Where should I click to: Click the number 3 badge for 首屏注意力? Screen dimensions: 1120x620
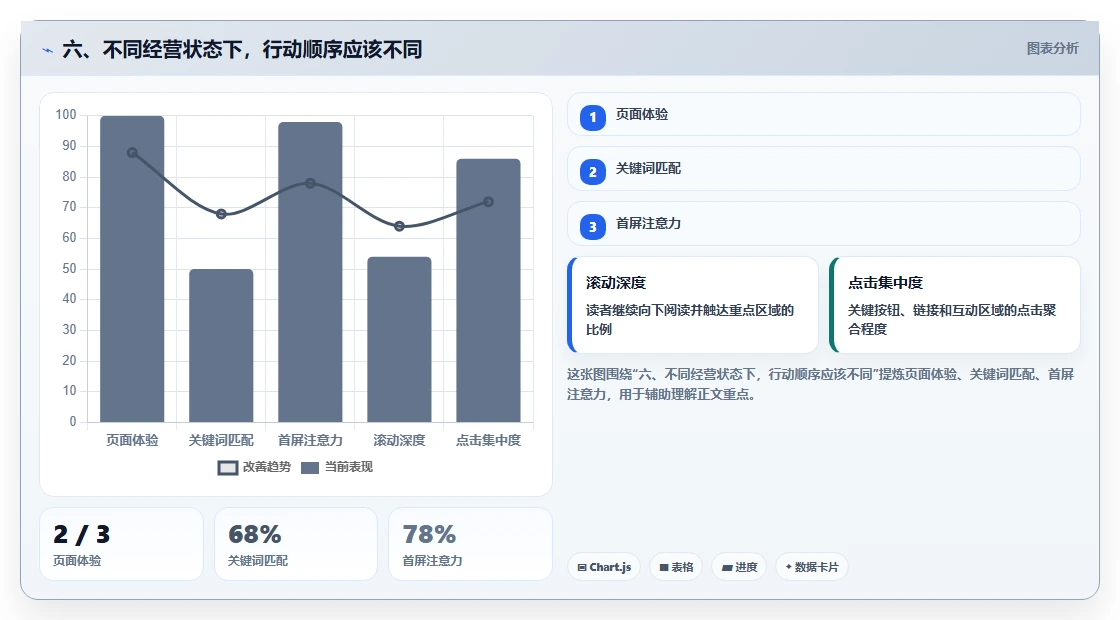tap(593, 227)
